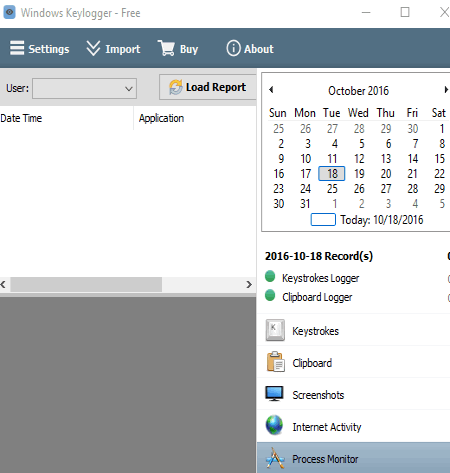The image size is (450, 473).
Task: Select the Internet Activity category label
Action: [x=327, y=427]
